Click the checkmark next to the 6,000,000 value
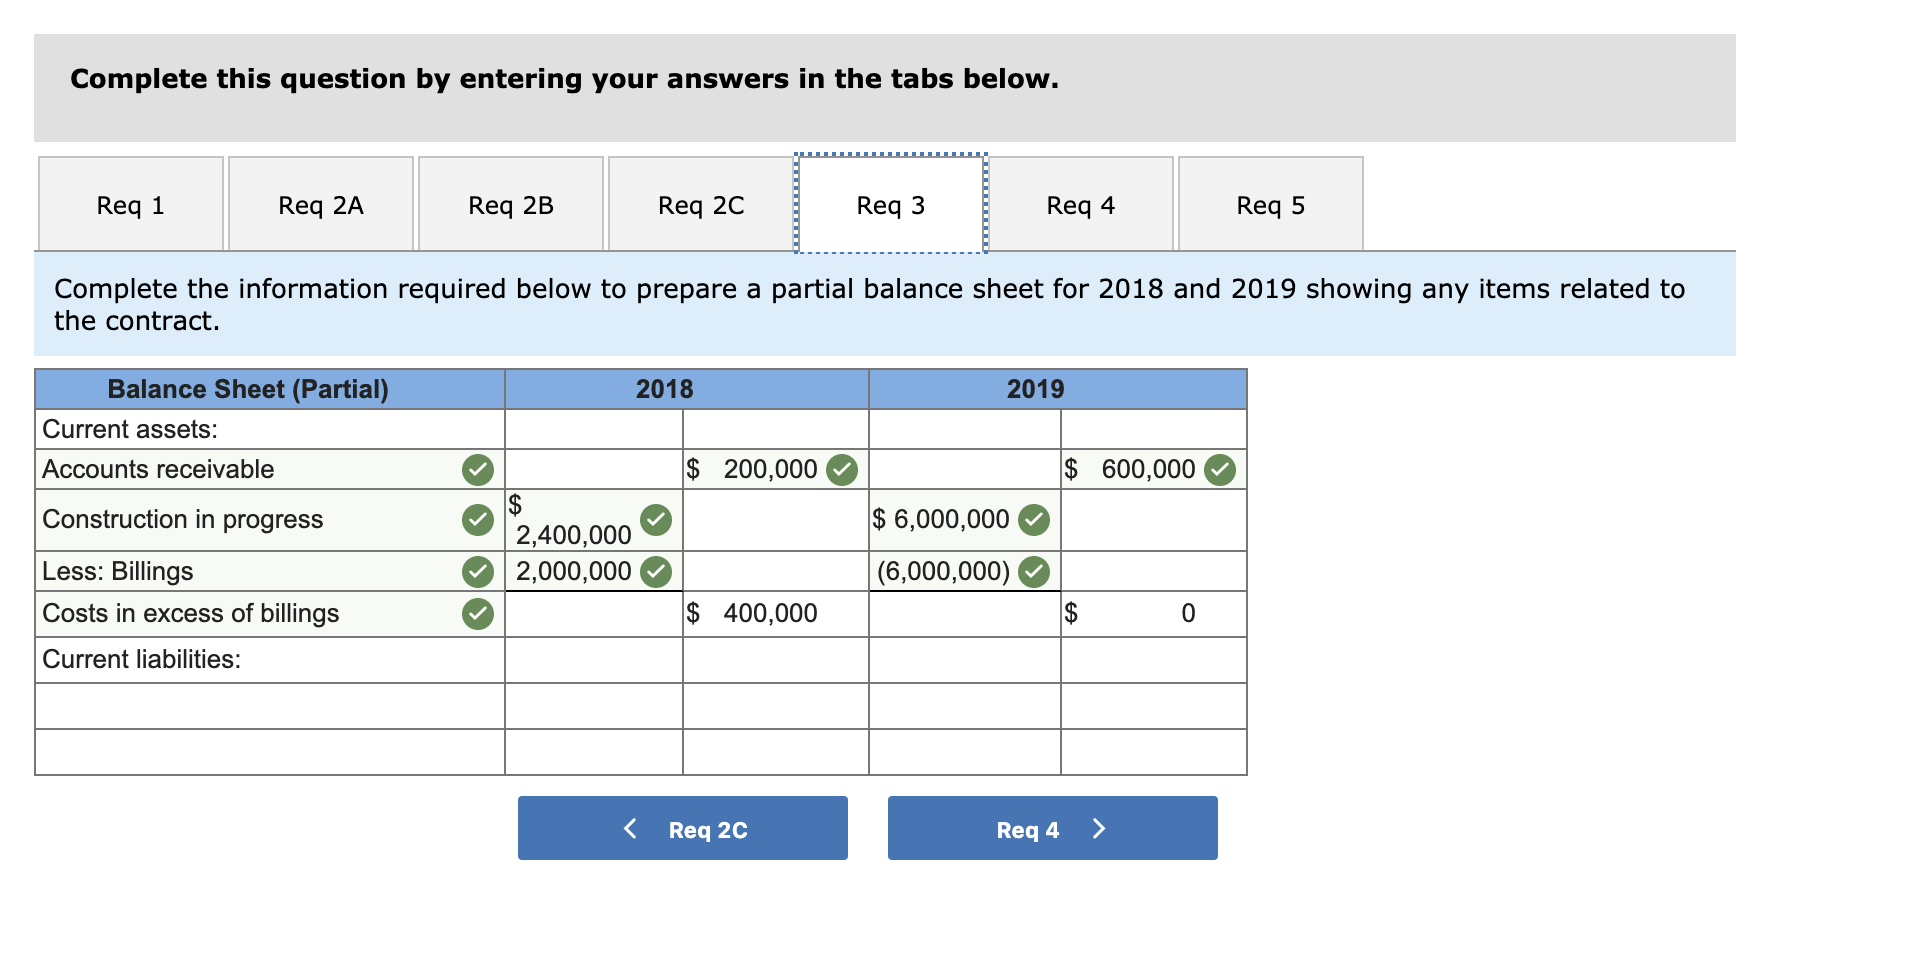 pyautogui.click(x=1032, y=519)
